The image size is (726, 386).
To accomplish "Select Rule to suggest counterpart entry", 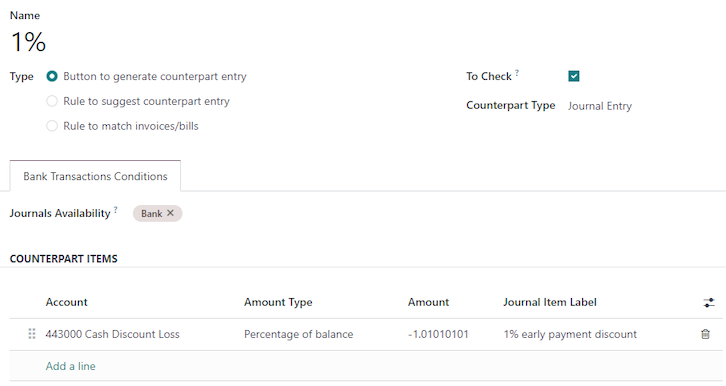I will 52,101.
